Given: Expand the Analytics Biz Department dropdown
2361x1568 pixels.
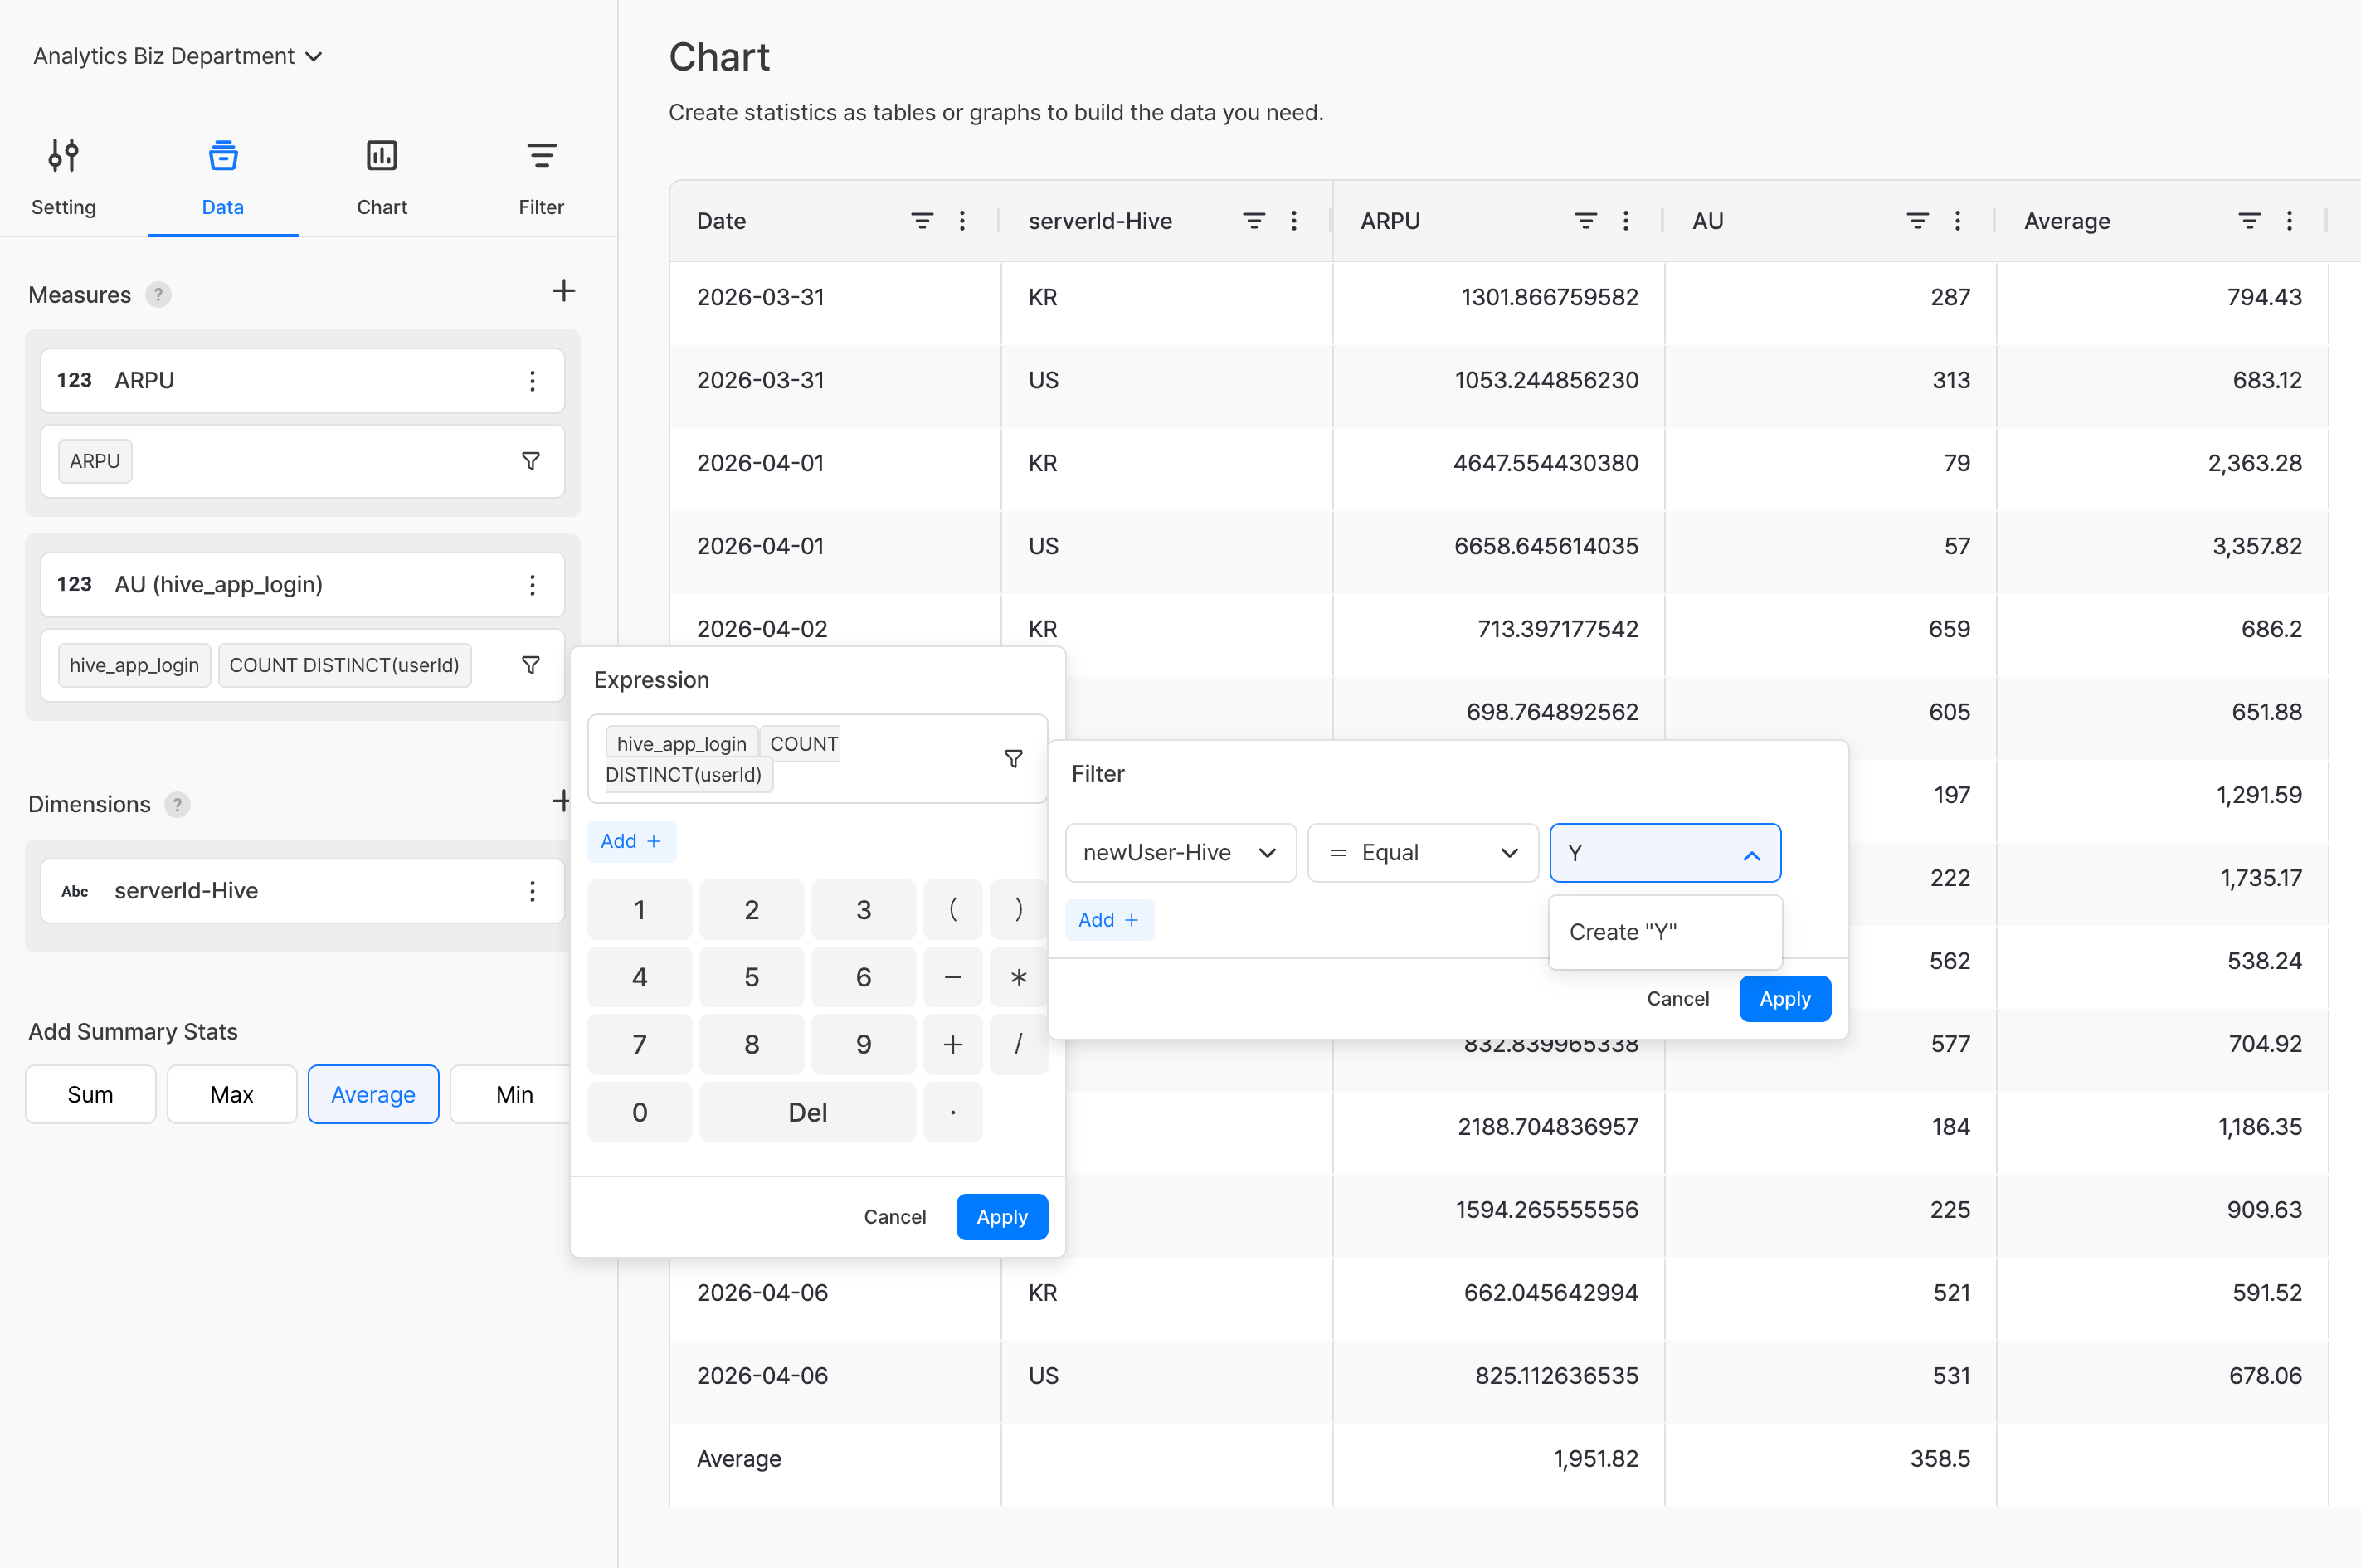Looking at the screenshot, I should 178,56.
